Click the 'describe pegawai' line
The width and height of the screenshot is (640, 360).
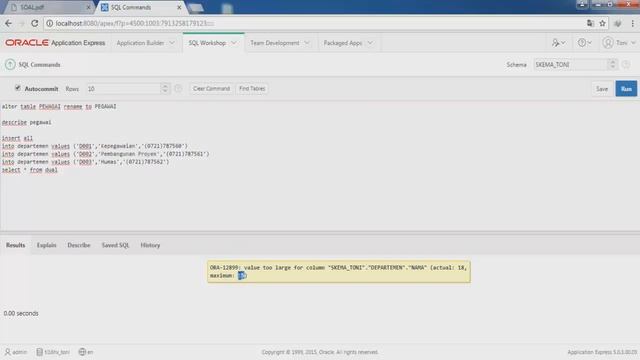[27, 122]
